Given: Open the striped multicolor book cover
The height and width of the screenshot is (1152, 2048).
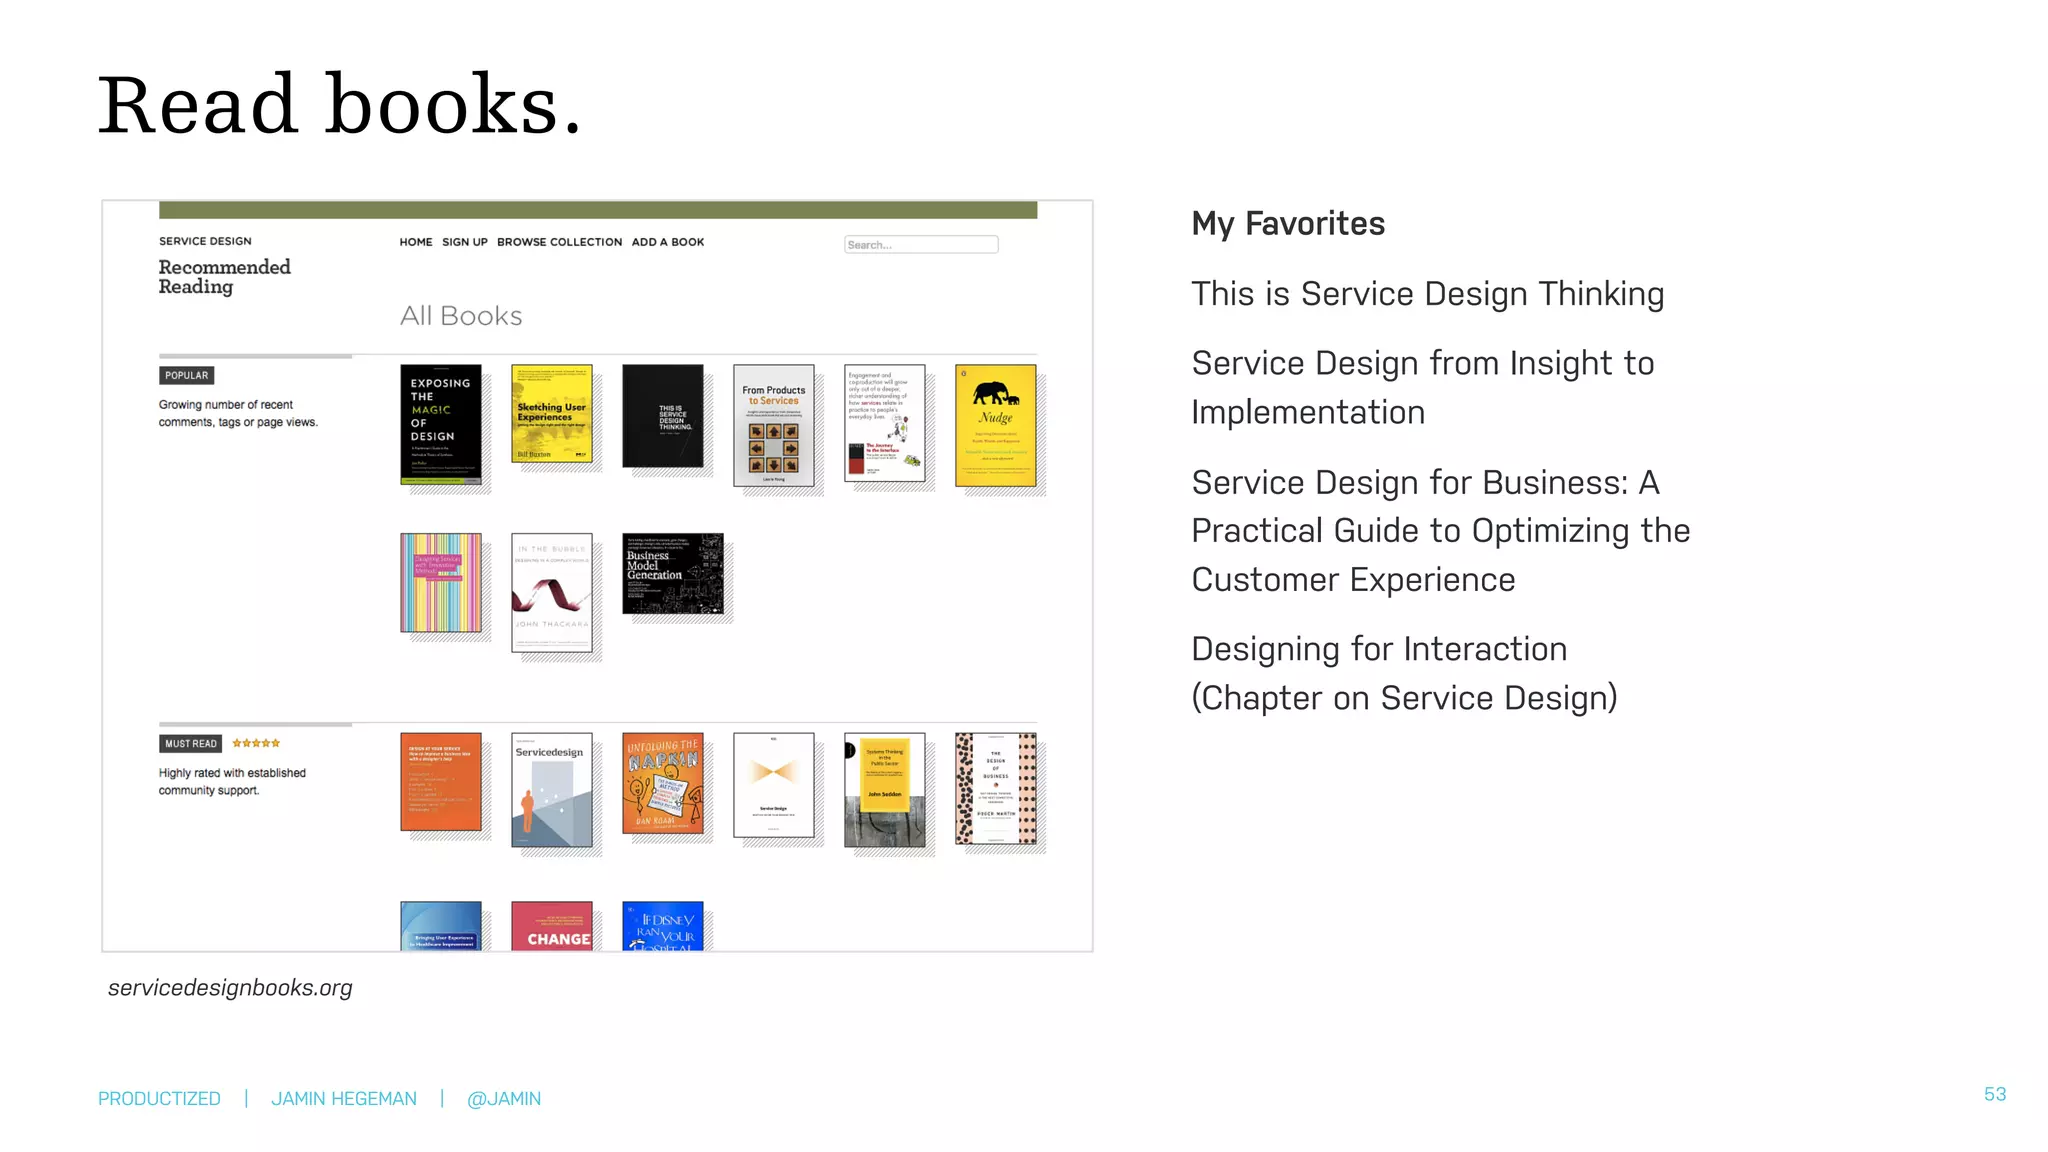Looking at the screenshot, I should [x=441, y=583].
